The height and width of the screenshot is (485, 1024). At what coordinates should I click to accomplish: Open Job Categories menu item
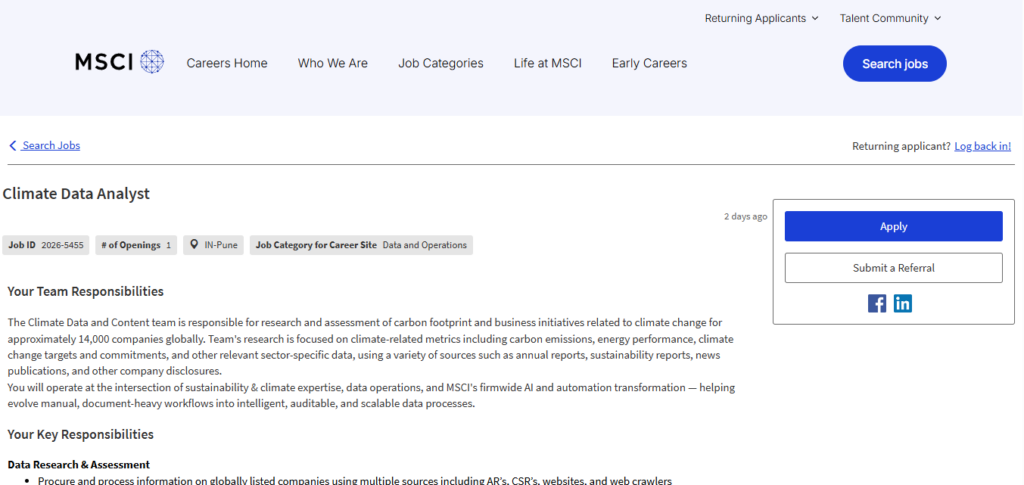click(441, 63)
